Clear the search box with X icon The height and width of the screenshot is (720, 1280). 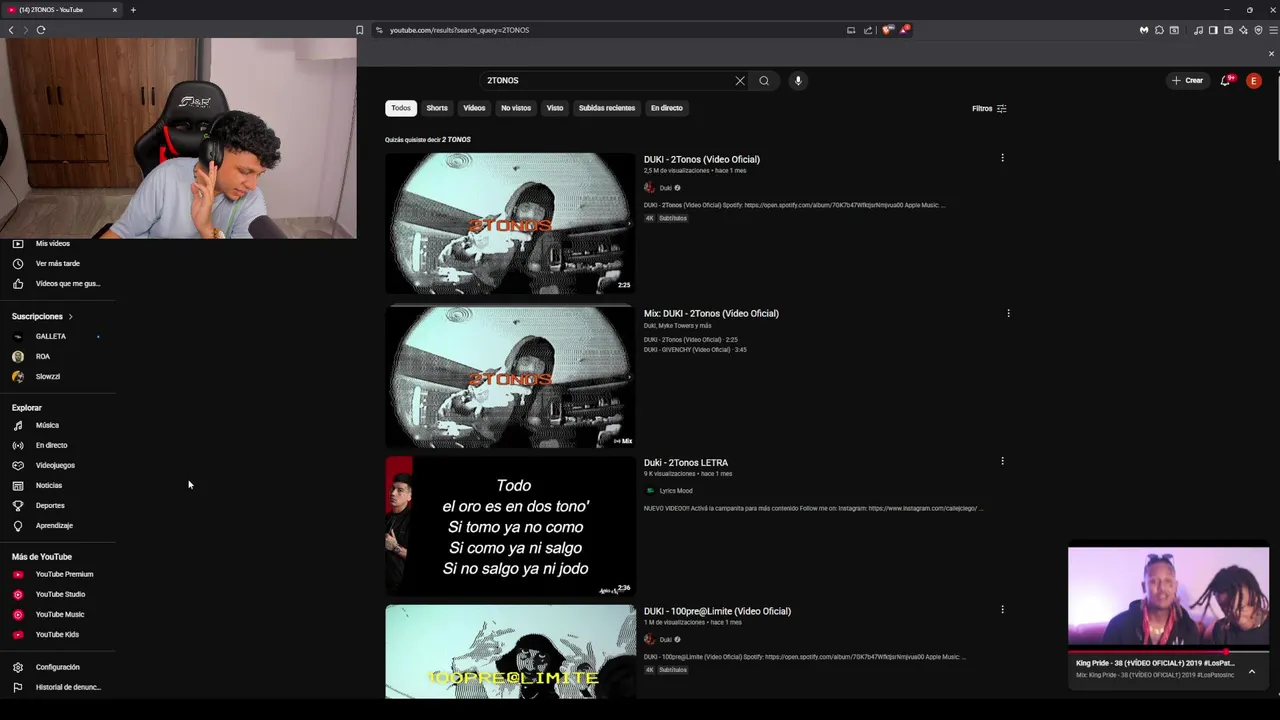tap(740, 81)
